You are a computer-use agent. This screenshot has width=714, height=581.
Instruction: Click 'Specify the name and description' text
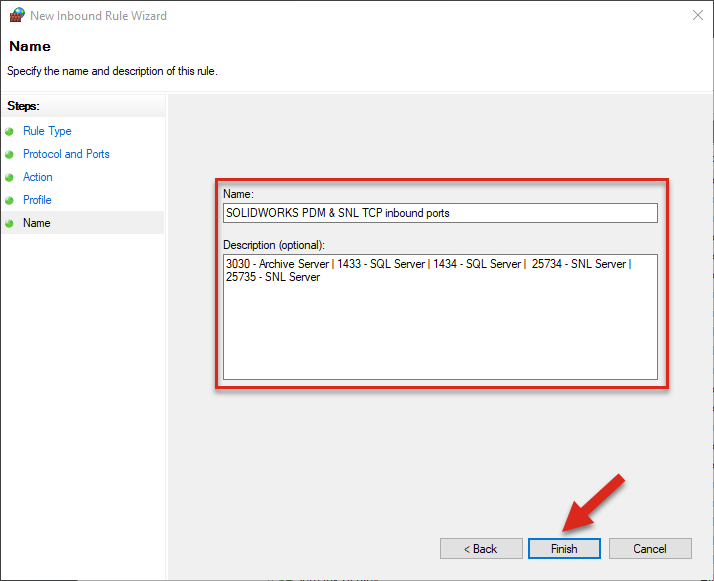click(x=112, y=71)
